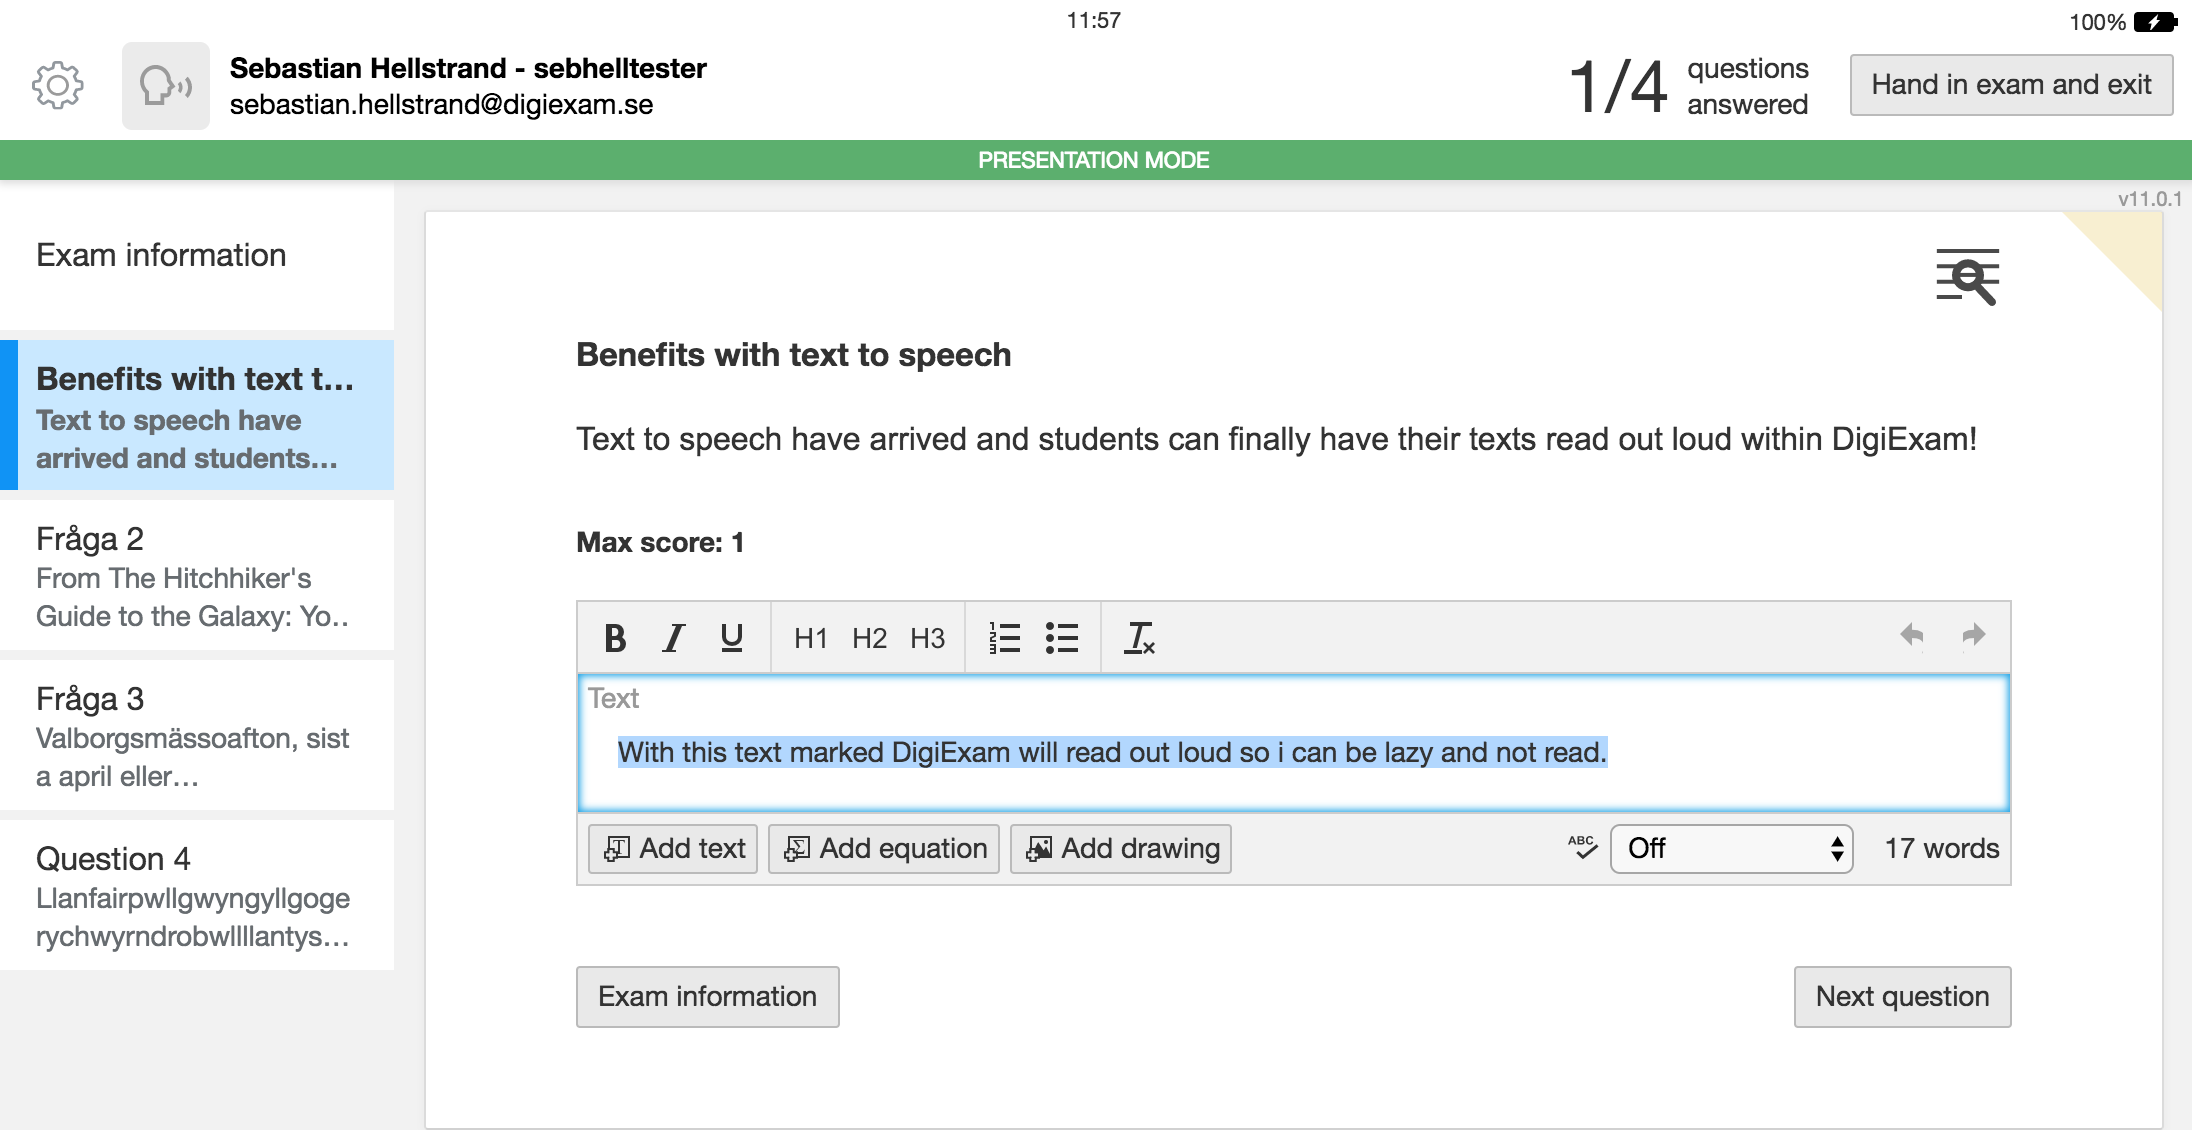Click the Exam information button below the editor

pos(708,997)
